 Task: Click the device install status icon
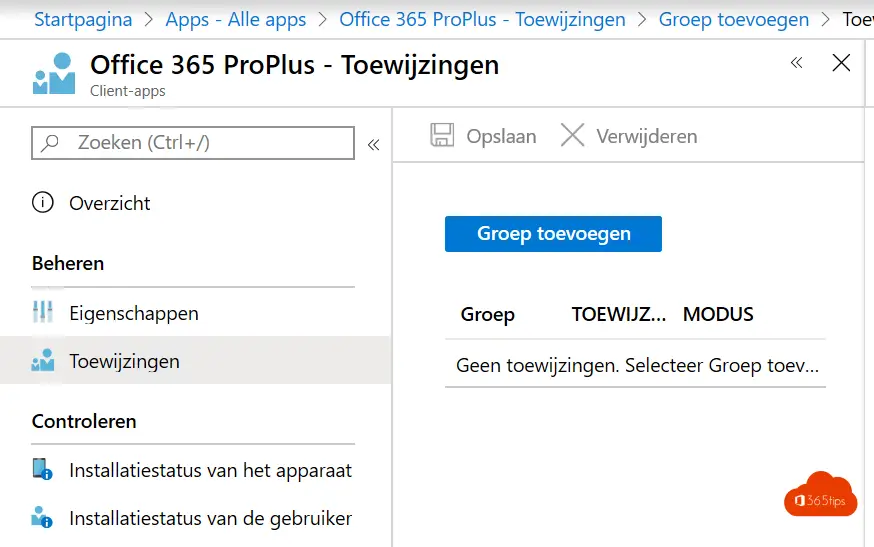(42, 469)
